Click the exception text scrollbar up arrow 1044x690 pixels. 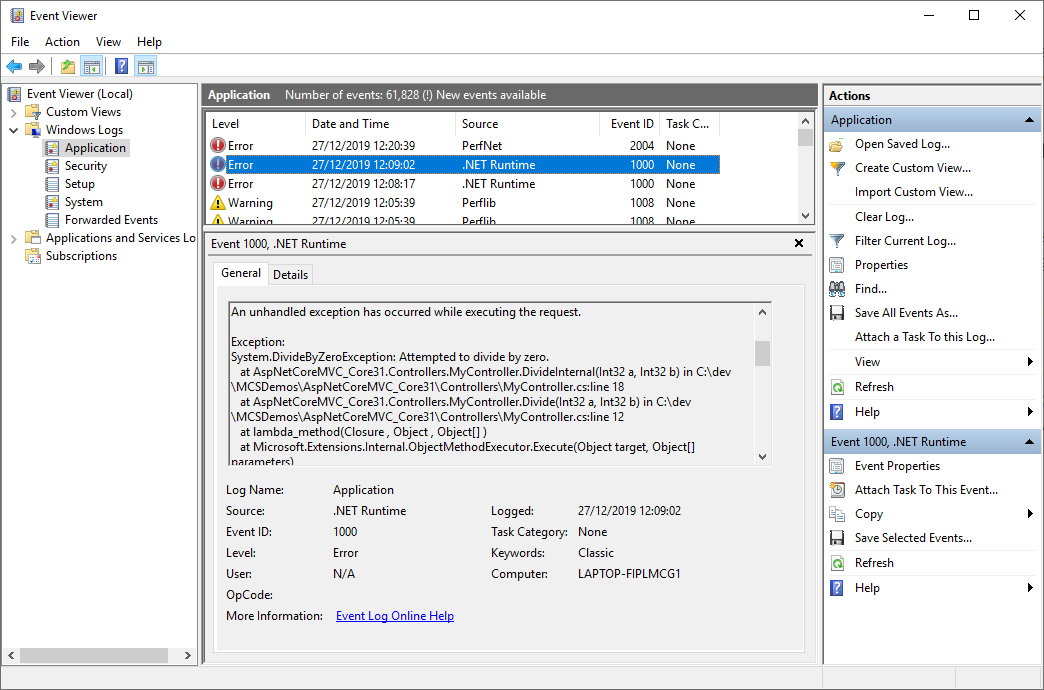point(763,312)
